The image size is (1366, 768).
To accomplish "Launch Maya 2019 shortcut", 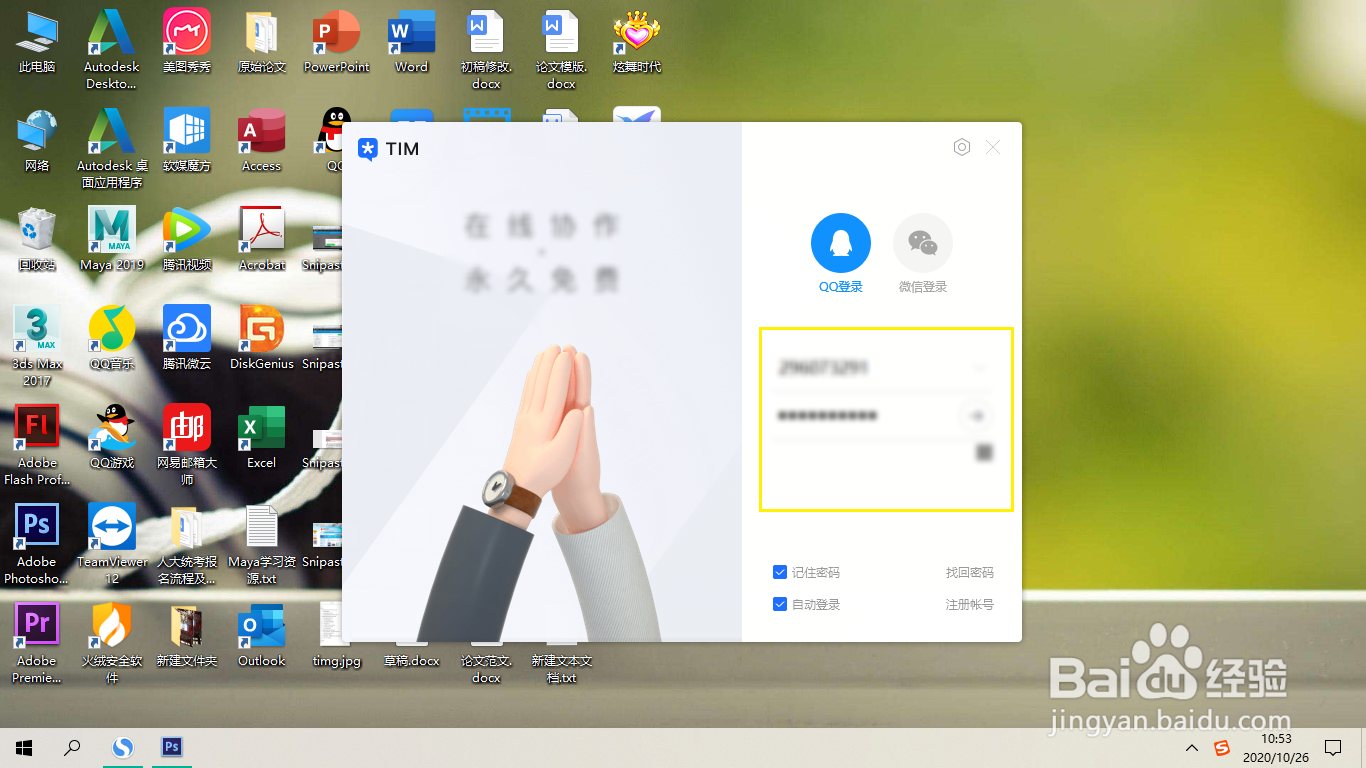I will point(112,240).
